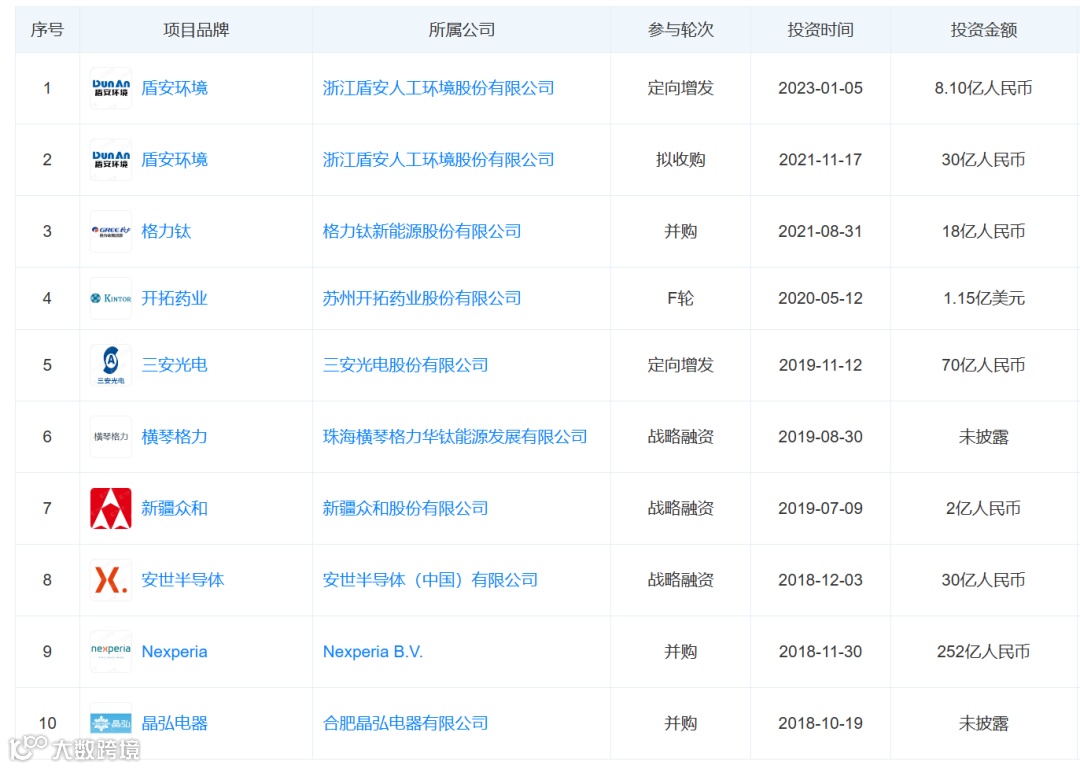Open 盾安环境 brand link in row 1
This screenshot has width=1080, height=769.
tap(174, 88)
